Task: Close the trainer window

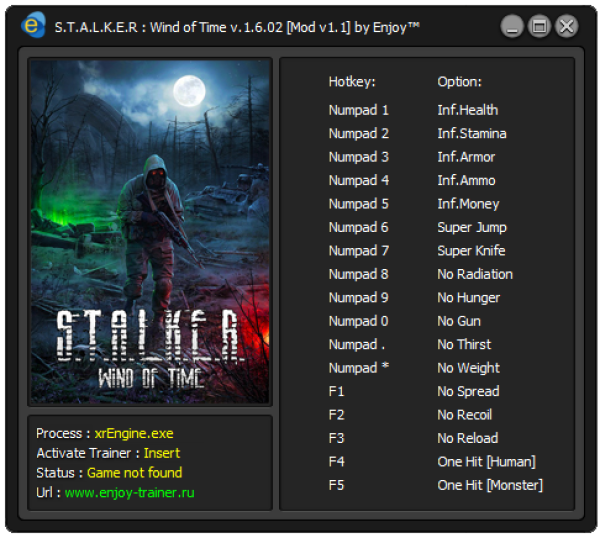Action: click(566, 26)
